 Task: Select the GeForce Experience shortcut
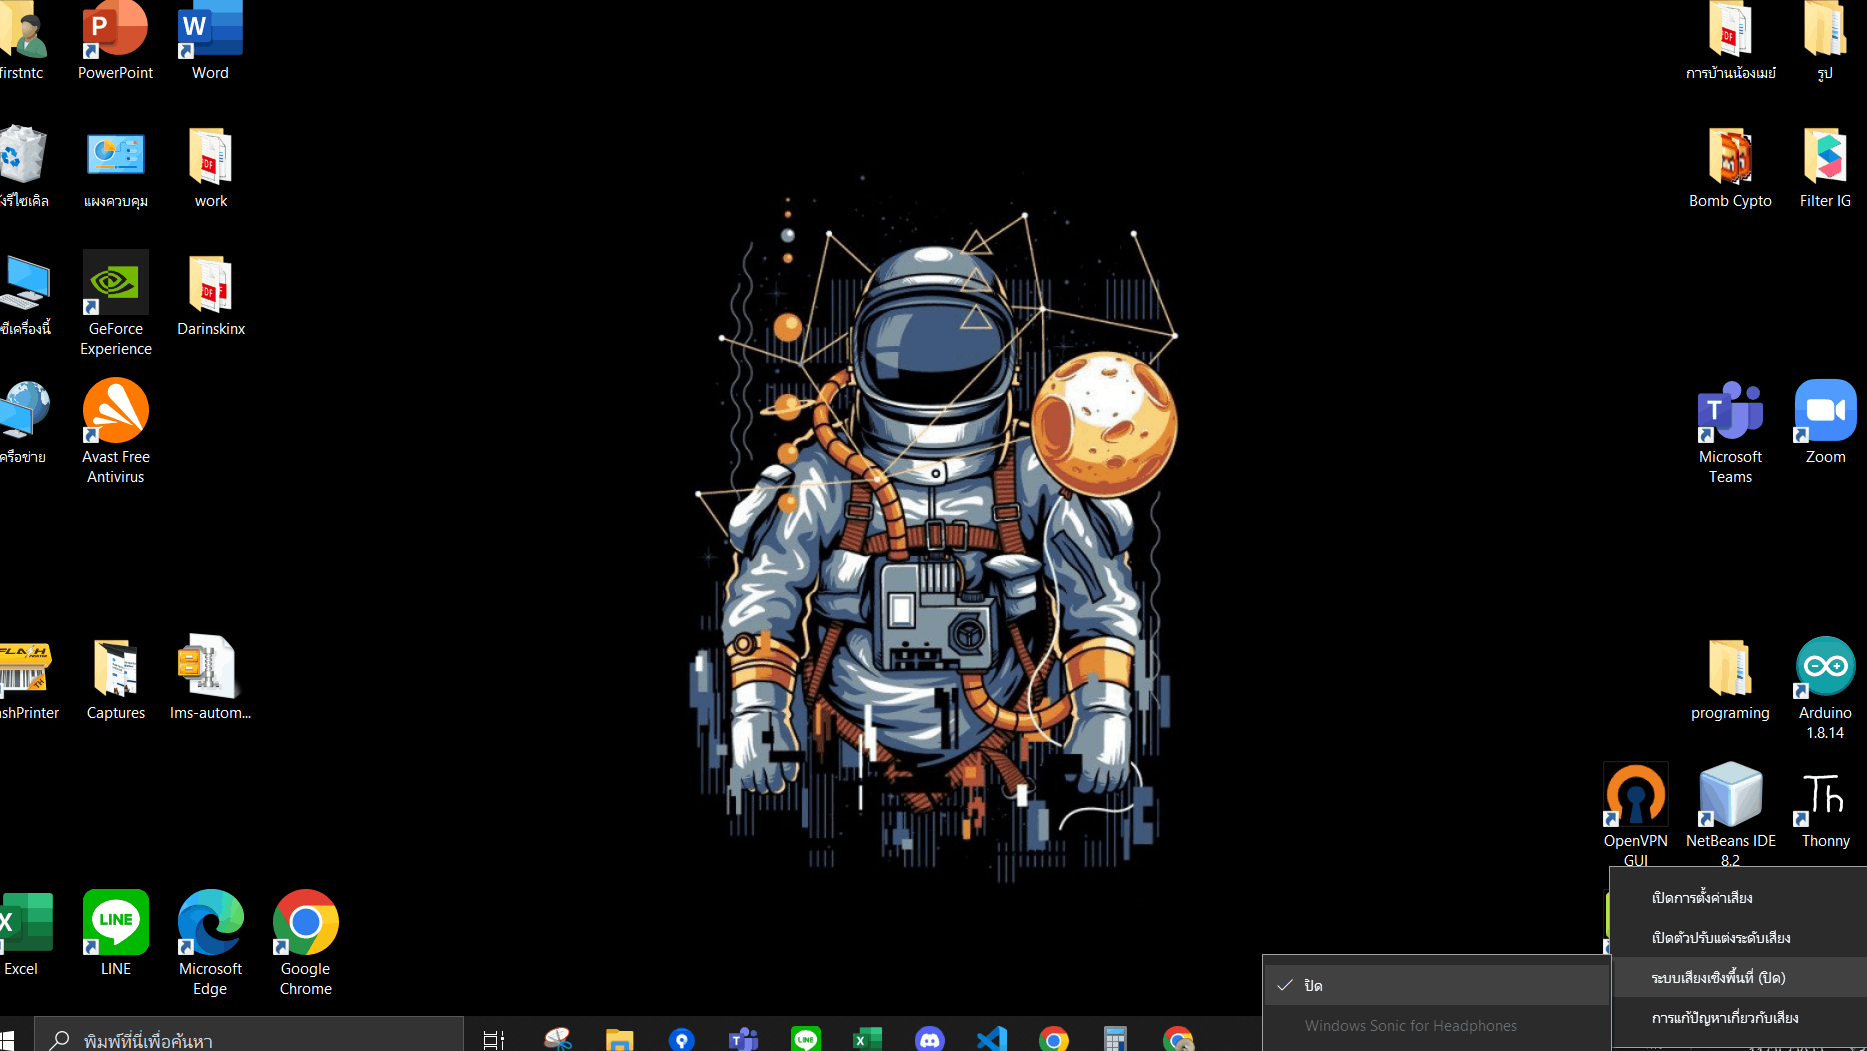click(x=116, y=304)
